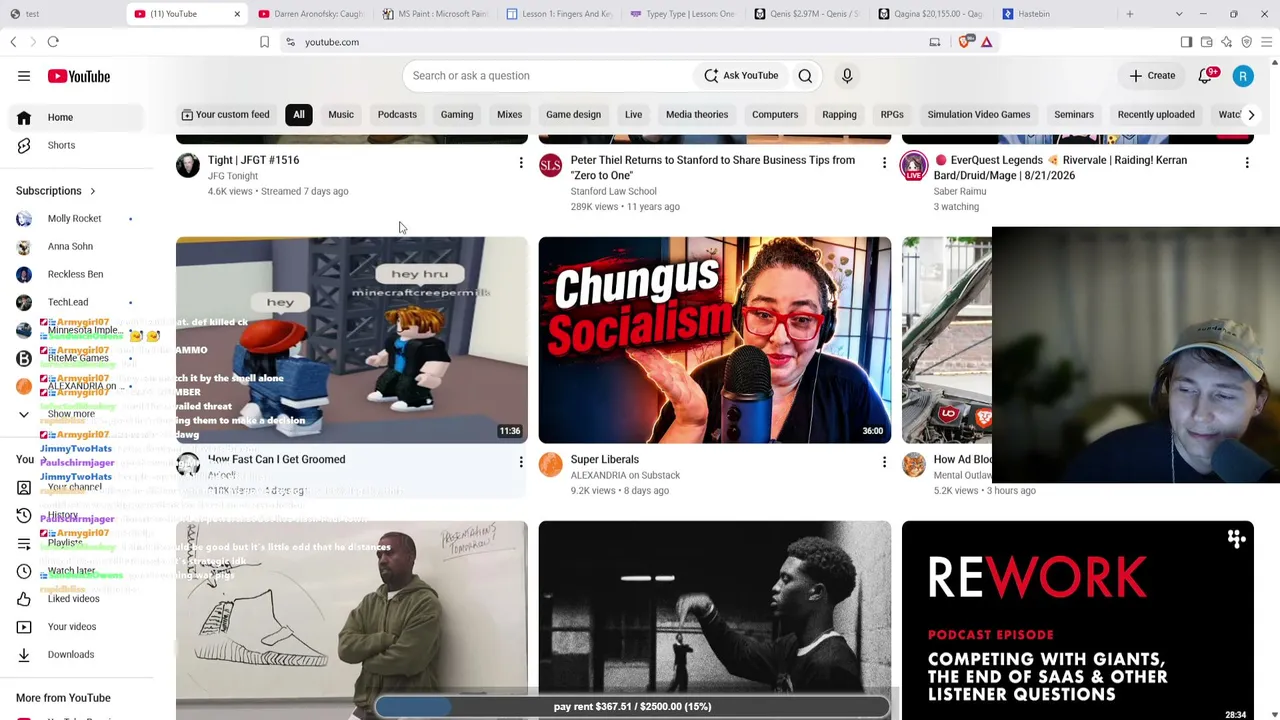This screenshot has height=720, width=1280.
Task: Open more options for the Peter Thiel video
Action: (884, 162)
